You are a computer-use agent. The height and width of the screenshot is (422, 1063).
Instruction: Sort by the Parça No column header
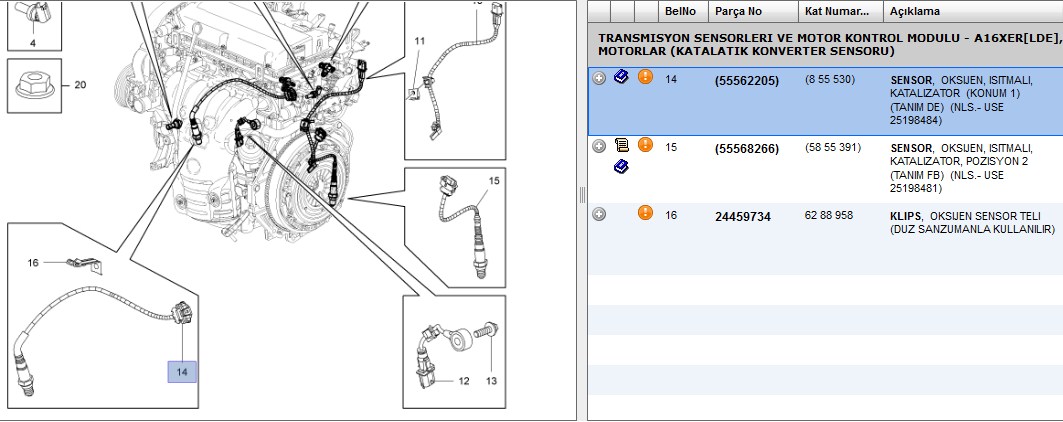[x=753, y=12]
